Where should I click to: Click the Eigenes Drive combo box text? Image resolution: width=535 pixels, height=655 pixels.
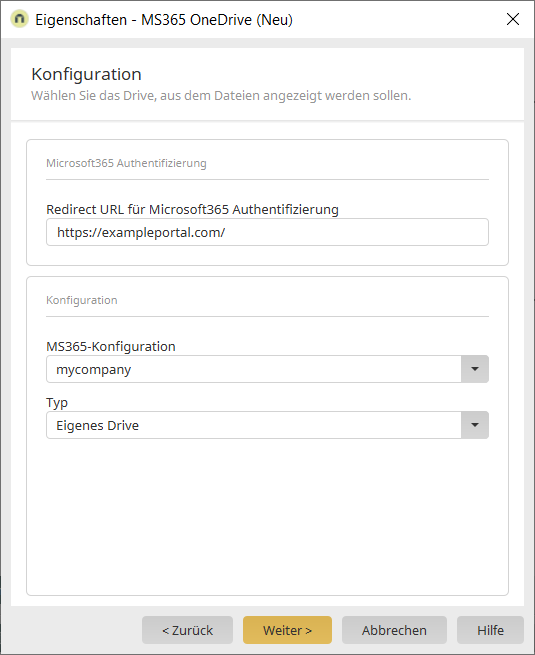[97, 426]
